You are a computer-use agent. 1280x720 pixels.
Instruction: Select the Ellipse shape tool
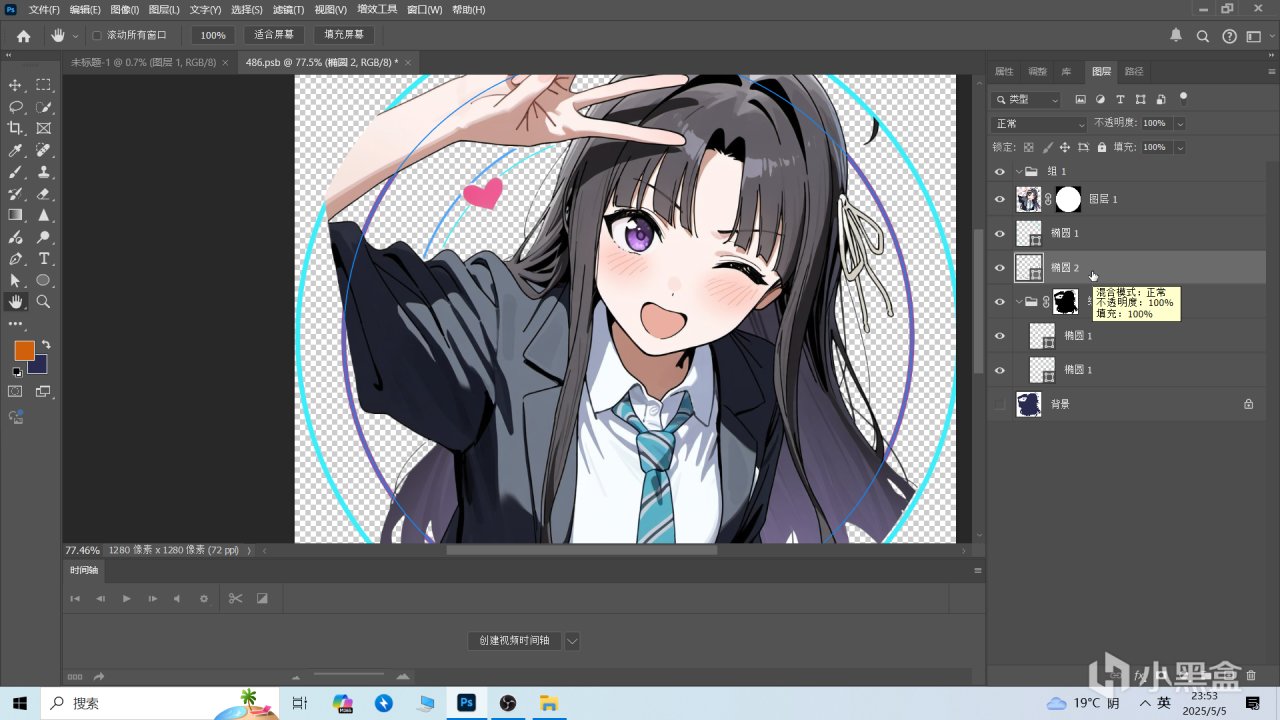[x=44, y=280]
